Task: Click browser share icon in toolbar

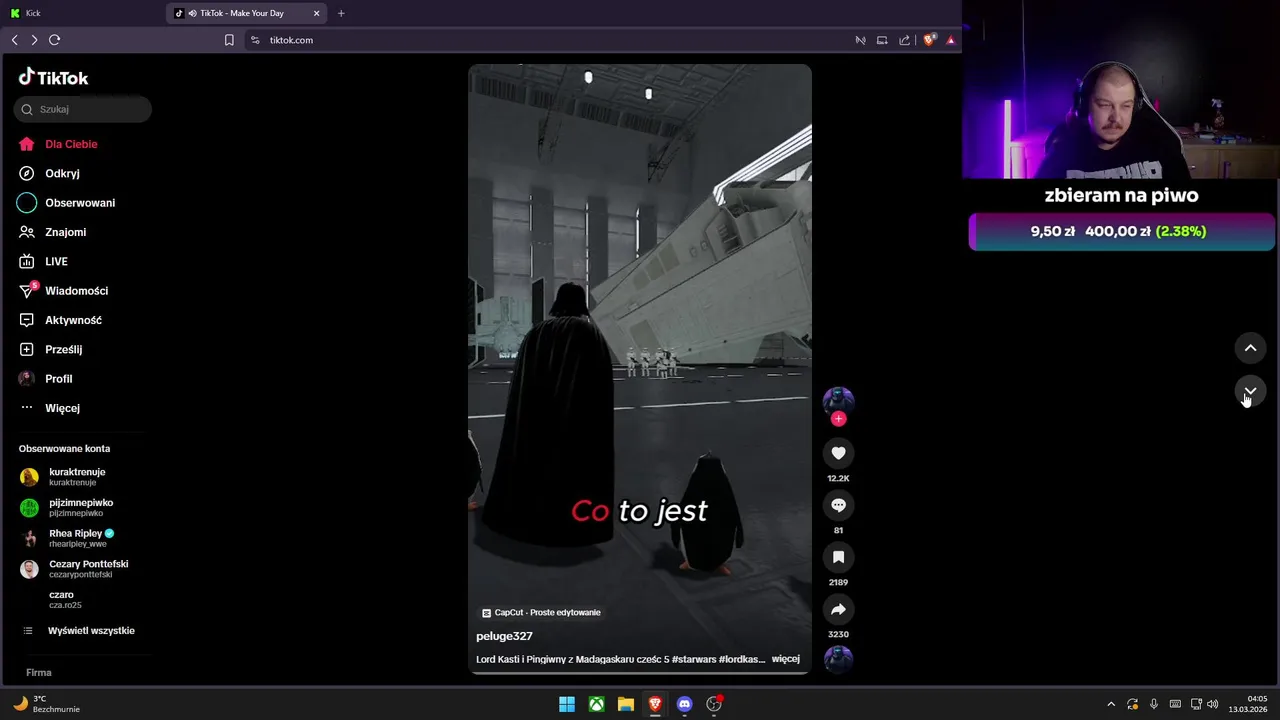Action: click(x=905, y=40)
